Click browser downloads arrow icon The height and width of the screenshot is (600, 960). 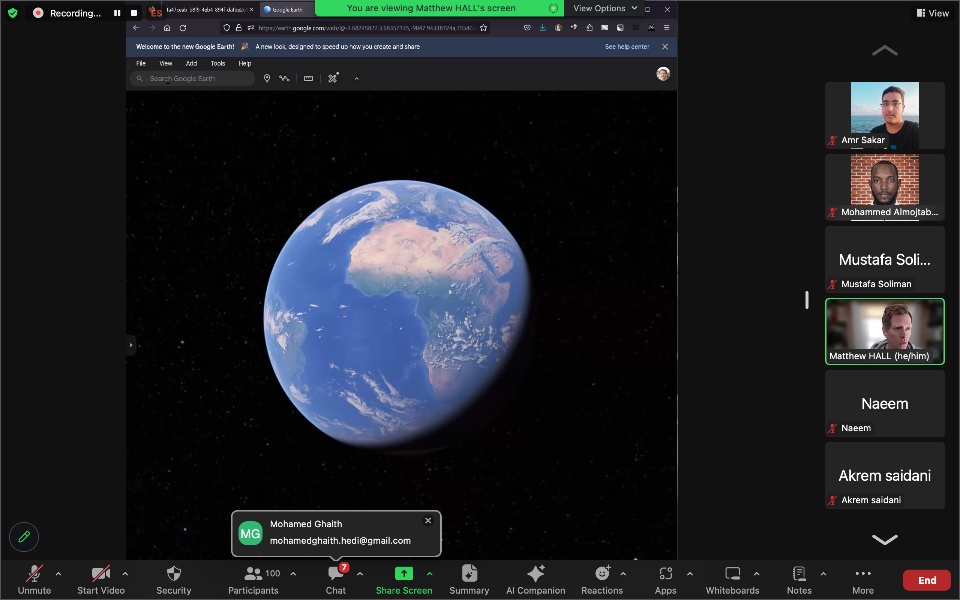coord(542,28)
